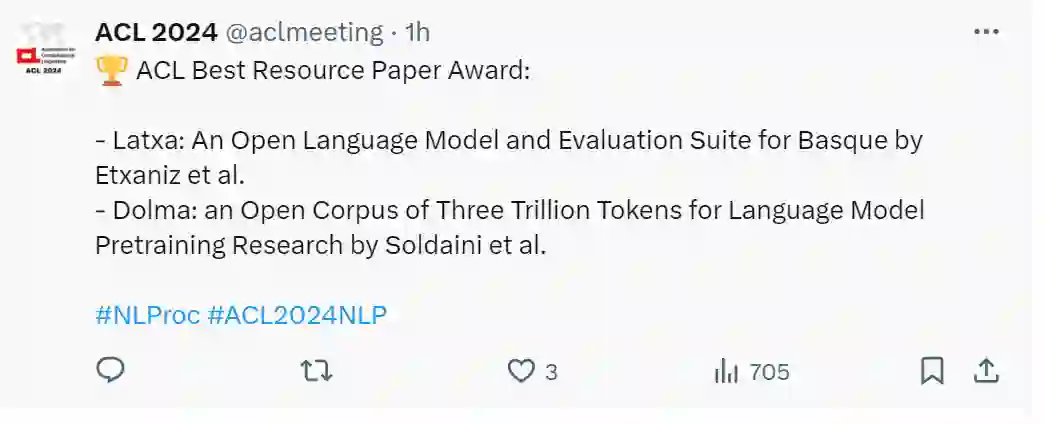Screen dimensions: 1044x424
Task: Open view analytics bar chart icon
Action: [x=726, y=371]
